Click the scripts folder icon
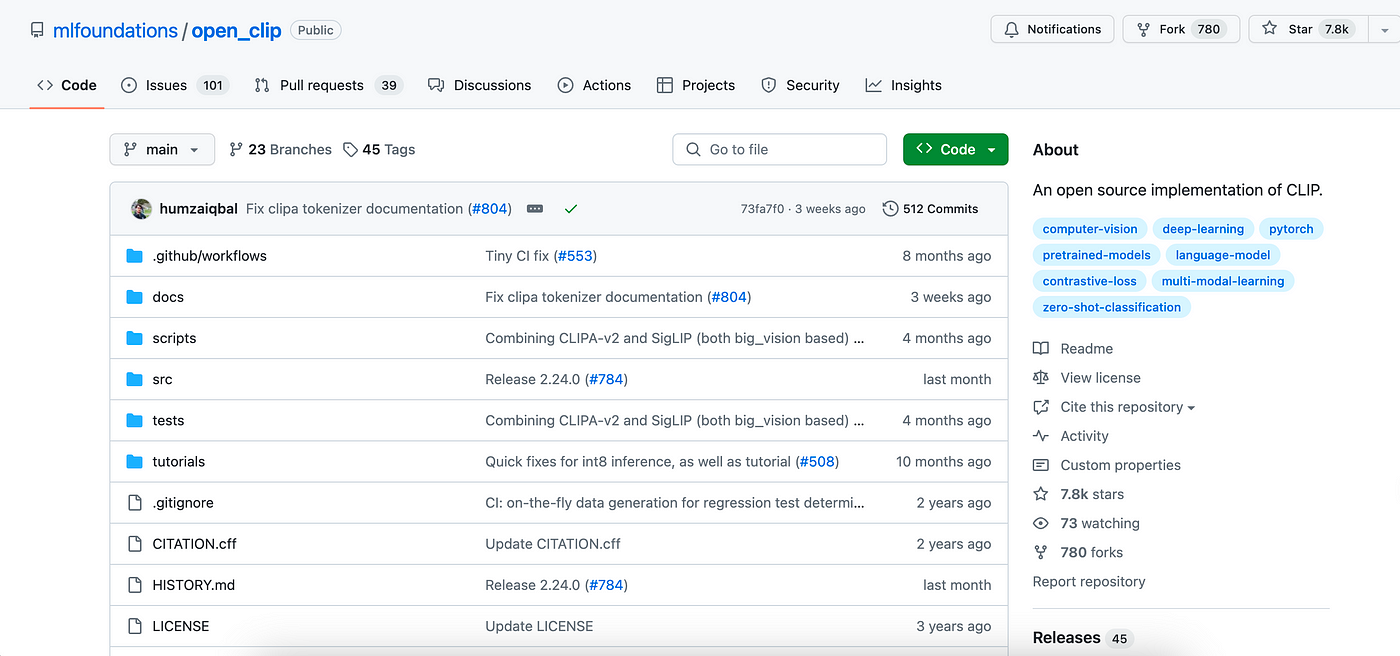 [x=135, y=338]
